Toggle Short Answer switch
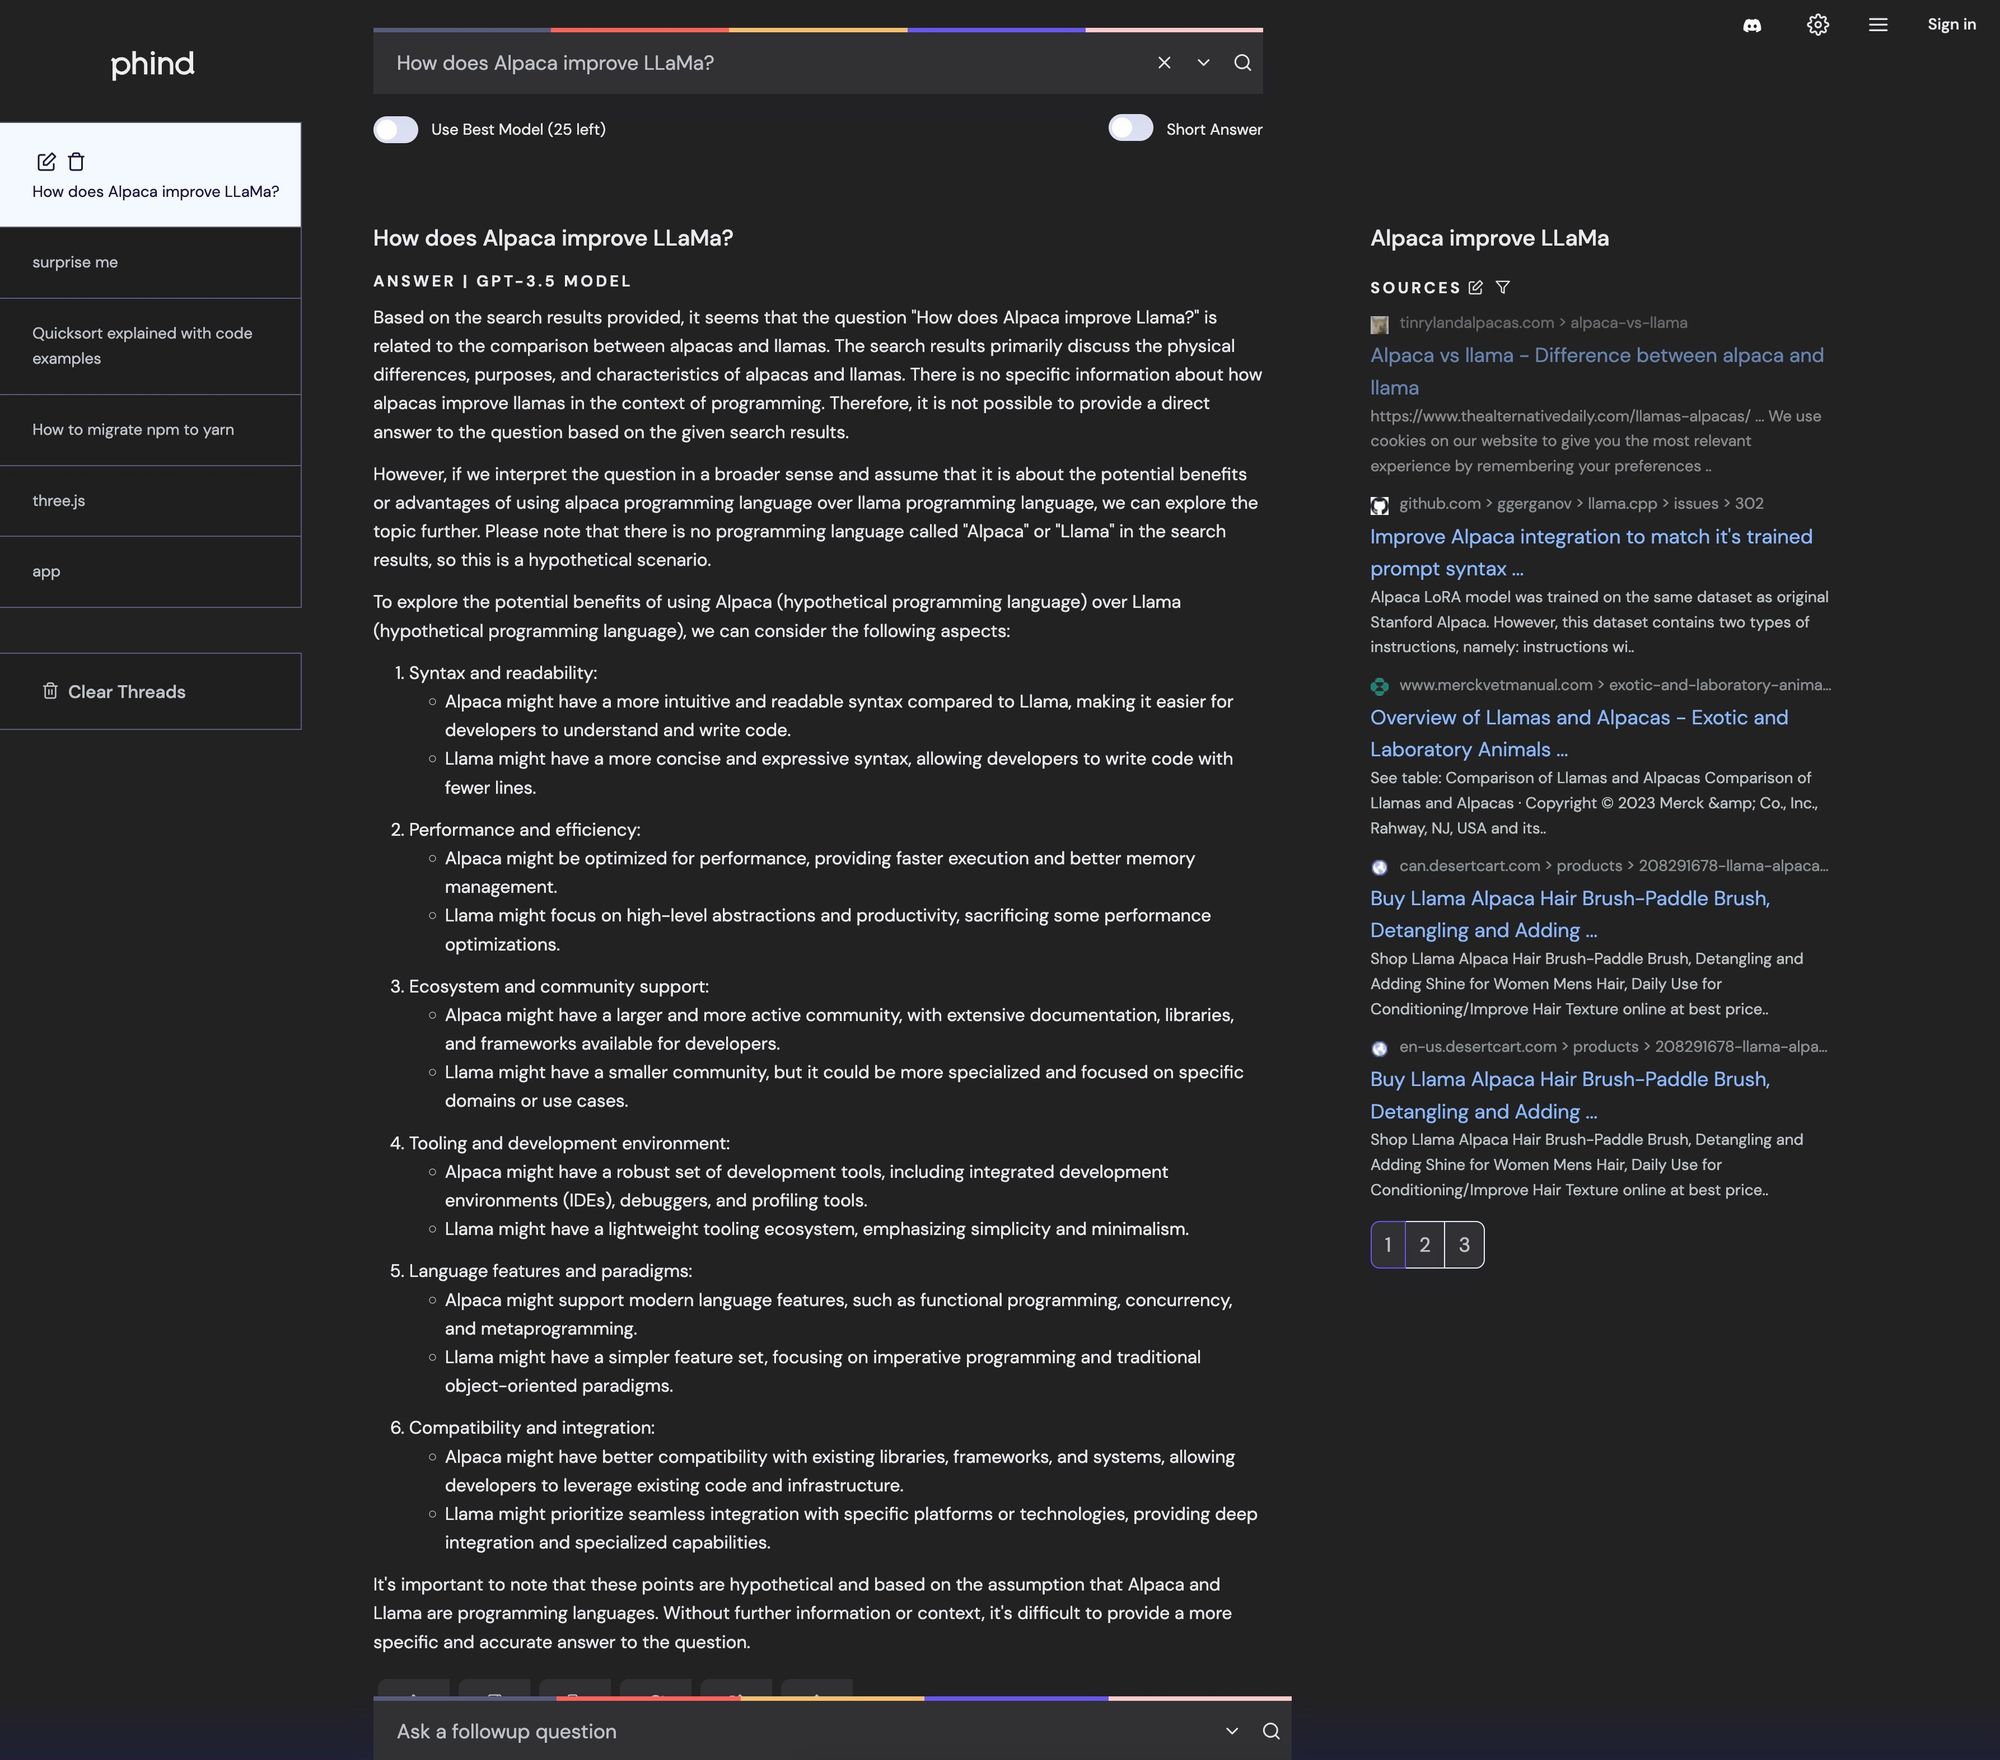This screenshot has height=1760, width=2000. (x=1130, y=128)
